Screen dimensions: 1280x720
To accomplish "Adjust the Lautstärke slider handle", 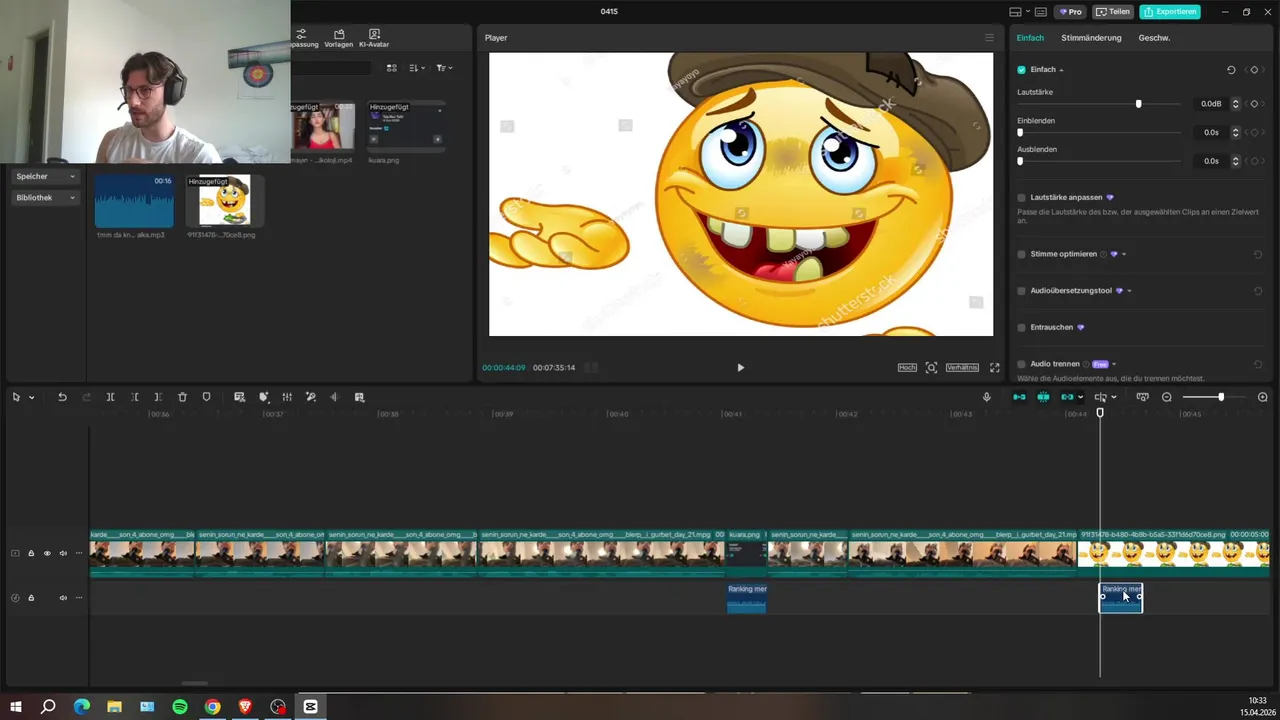I will [1138, 104].
